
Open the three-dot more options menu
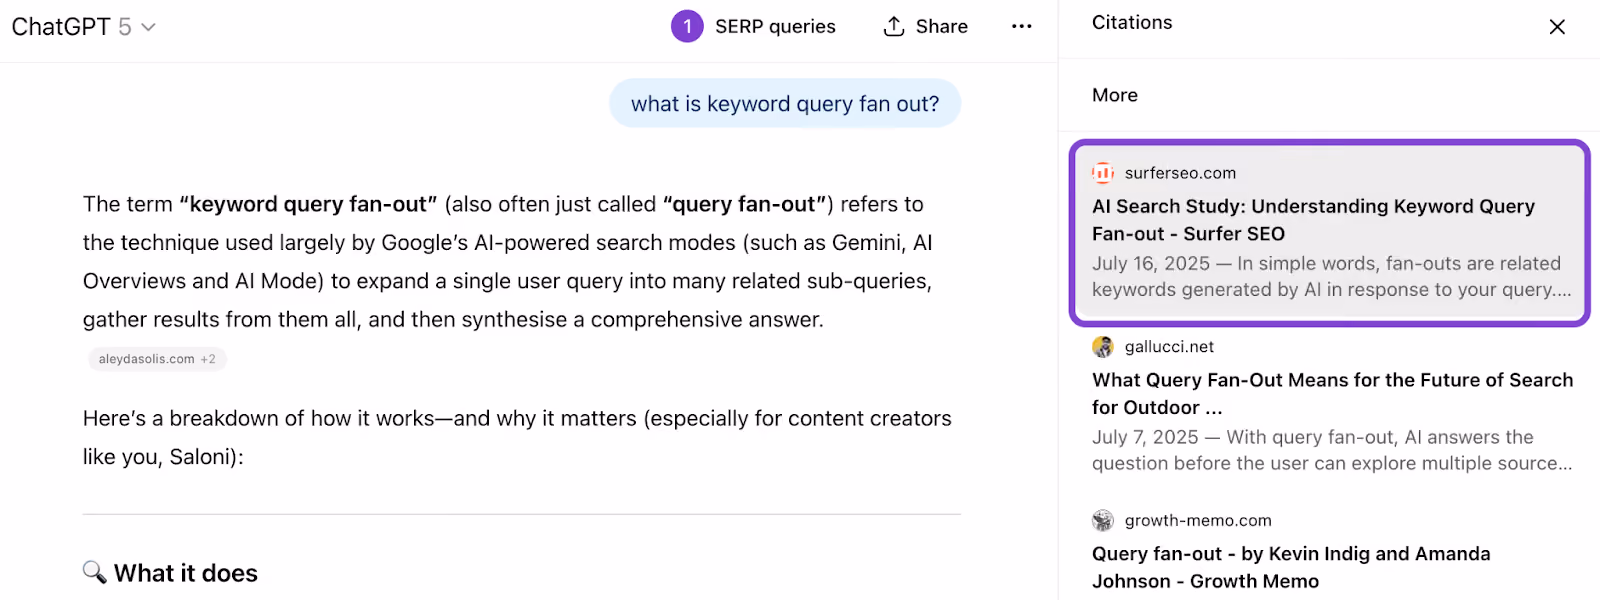(1021, 26)
